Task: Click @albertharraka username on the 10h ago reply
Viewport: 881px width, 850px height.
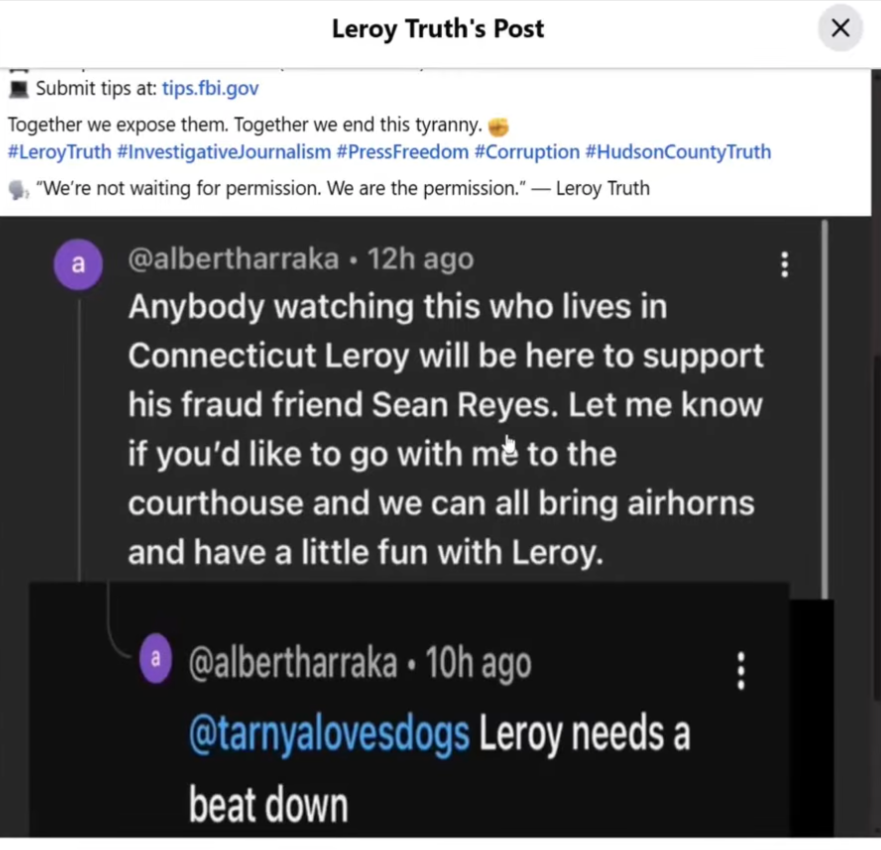Action: click(293, 663)
